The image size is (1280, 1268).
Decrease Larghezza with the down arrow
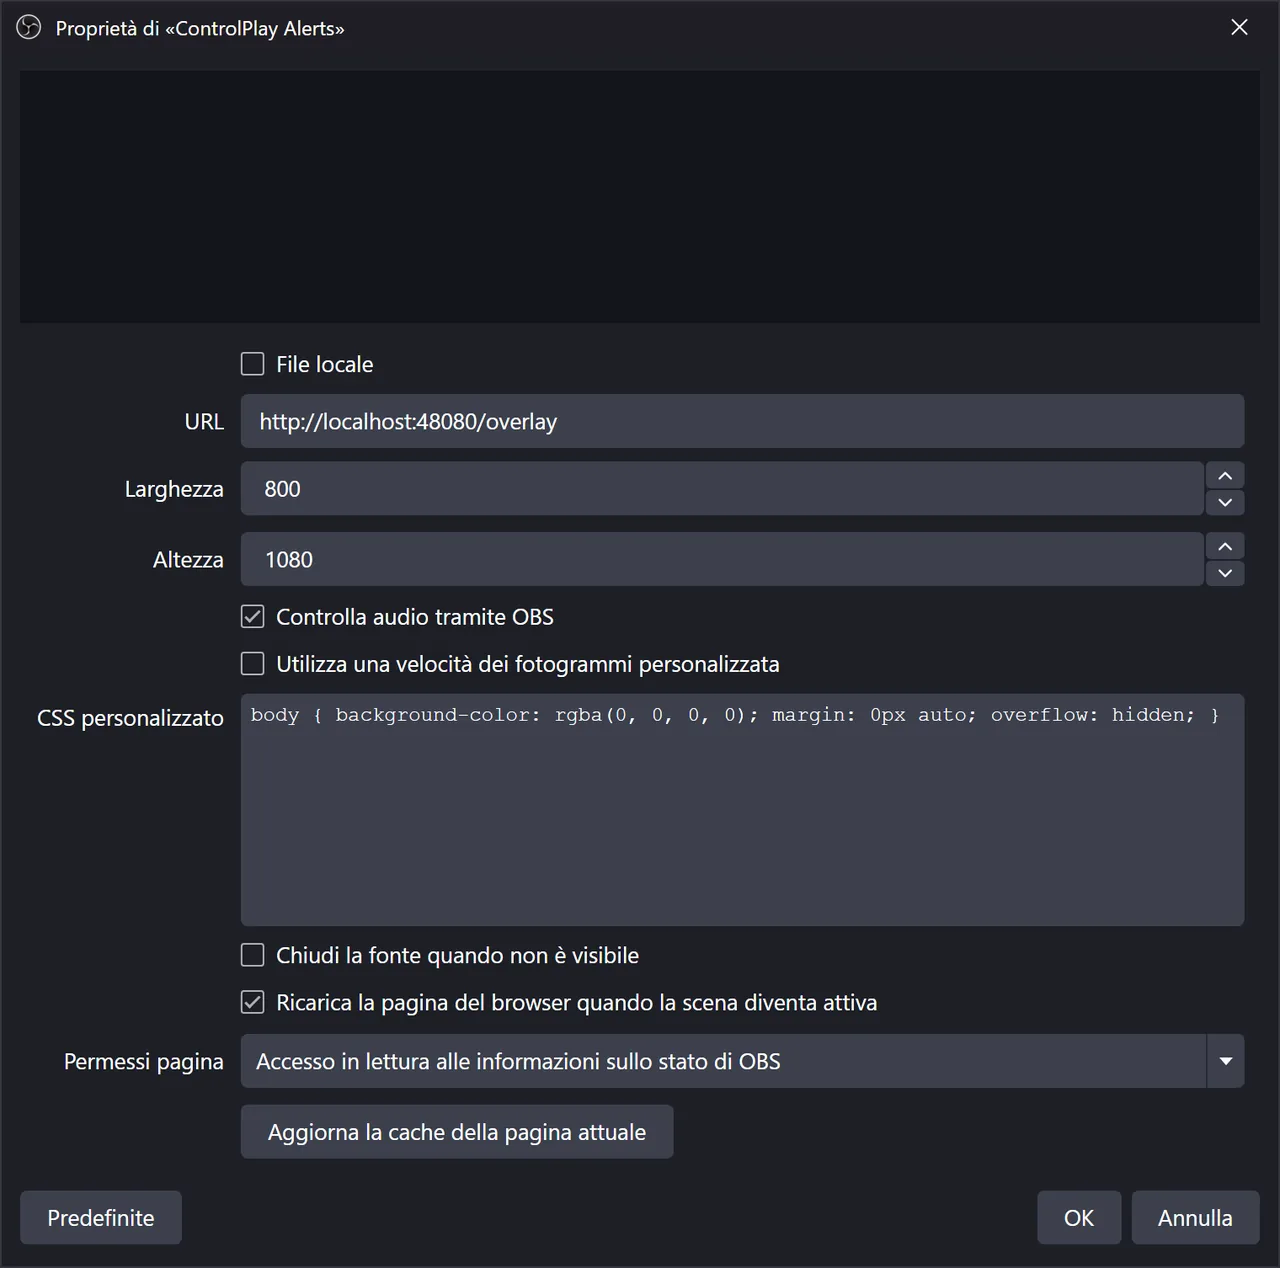click(1225, 502)
